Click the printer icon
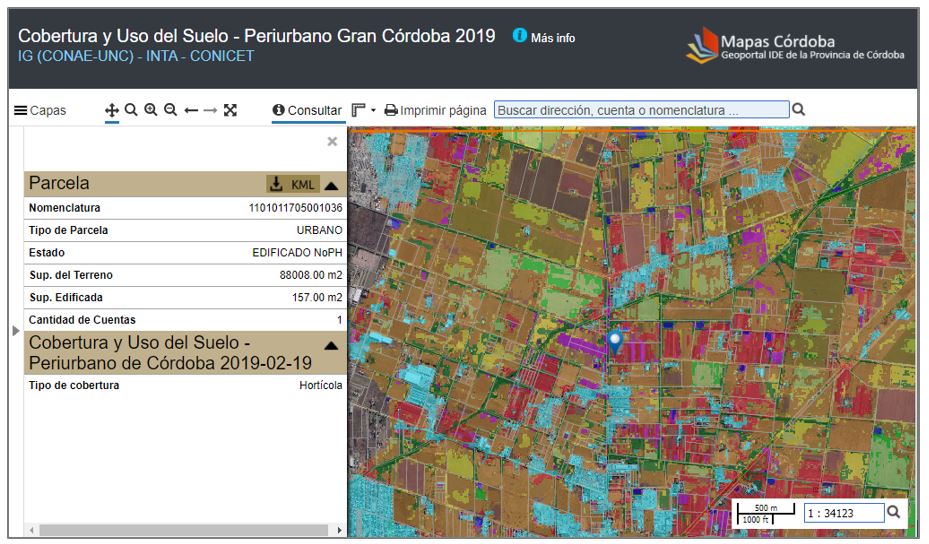 (391, 110)
